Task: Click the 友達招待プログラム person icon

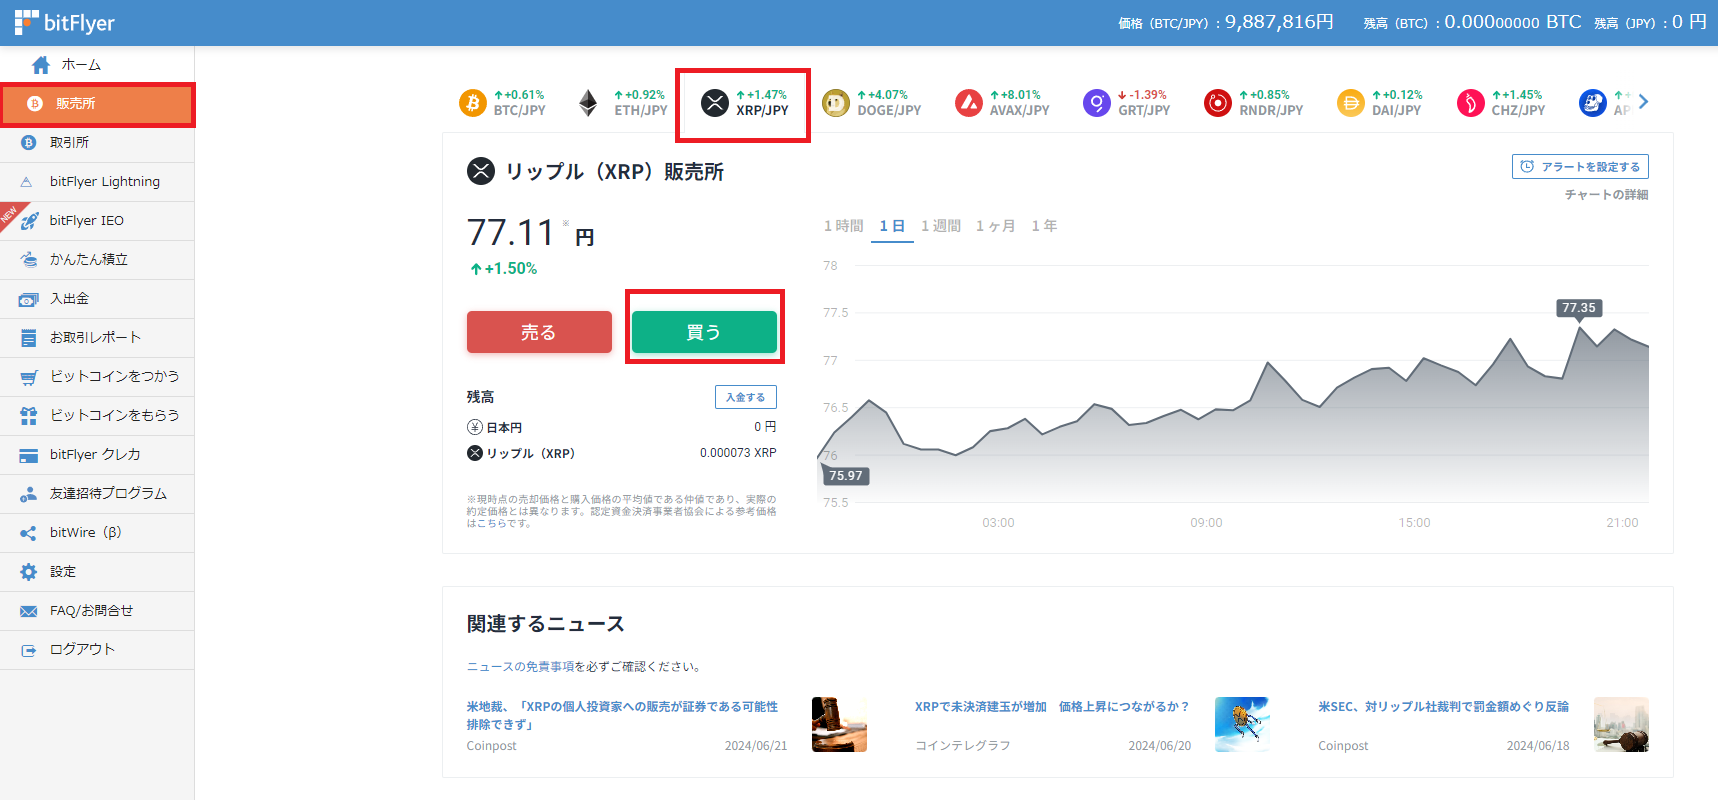Action: pos(29,494)
